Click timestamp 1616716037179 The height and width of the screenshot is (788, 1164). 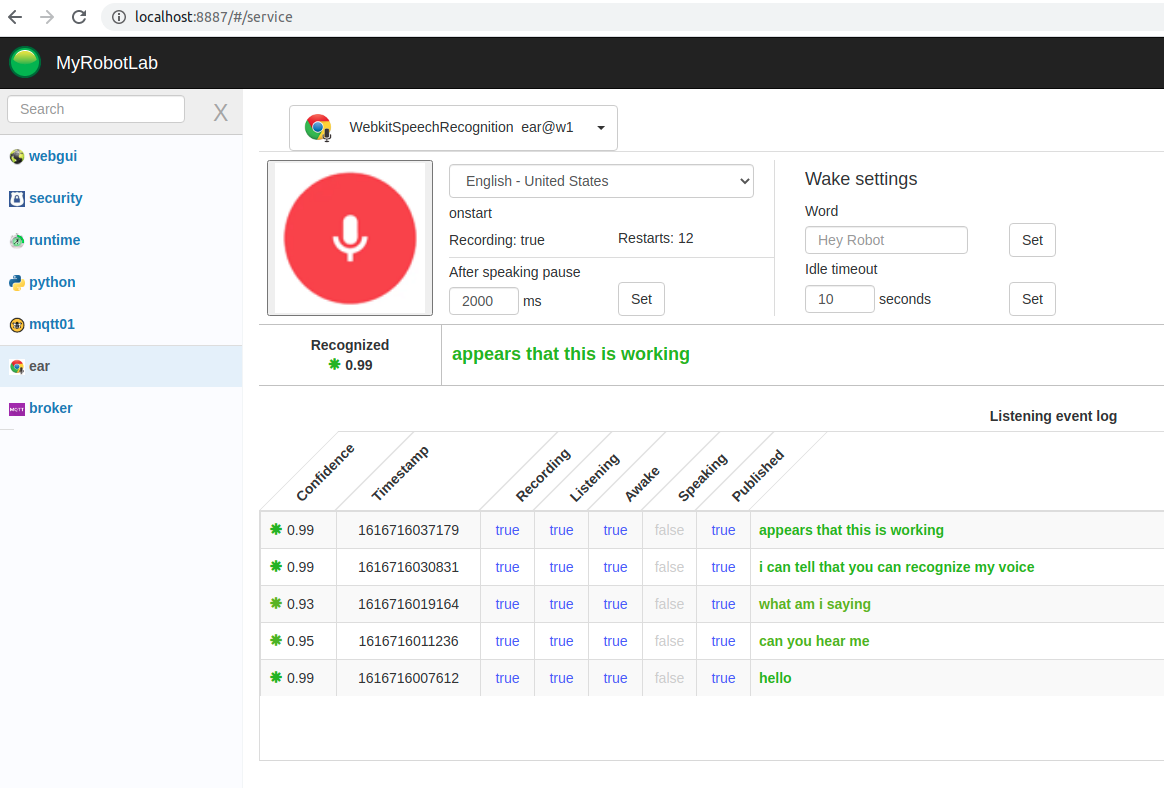tap(408, 530)
